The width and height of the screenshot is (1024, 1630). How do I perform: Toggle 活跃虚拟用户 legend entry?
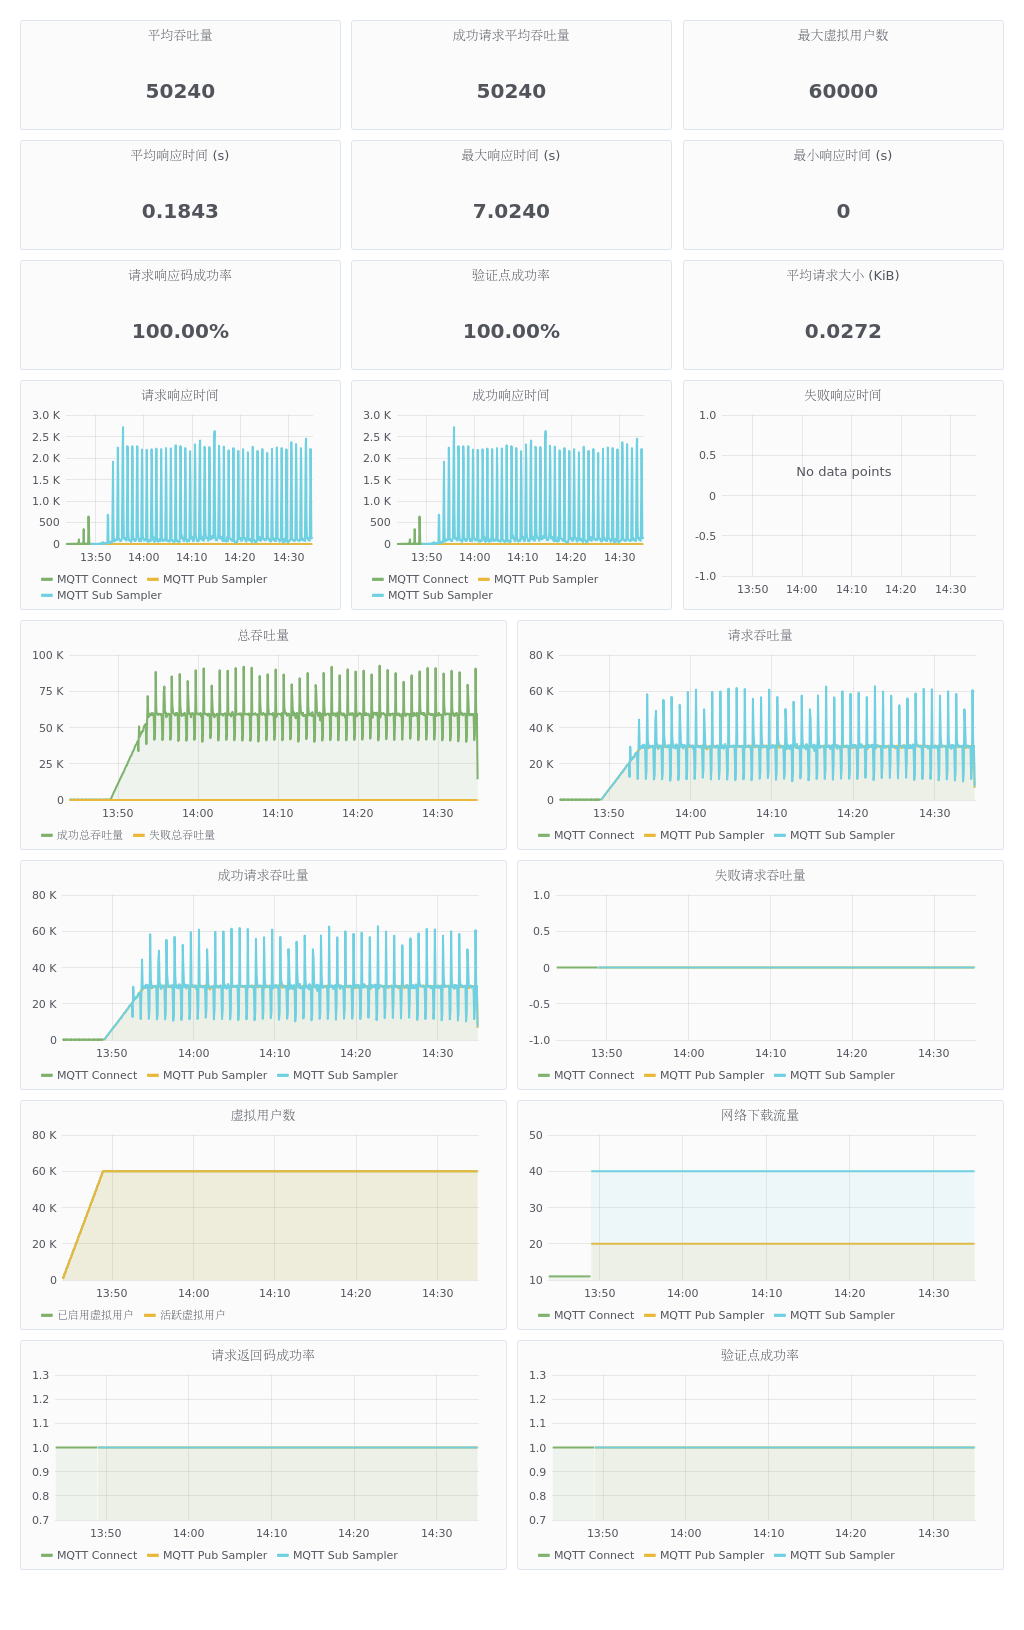(x=192, y=1315)
